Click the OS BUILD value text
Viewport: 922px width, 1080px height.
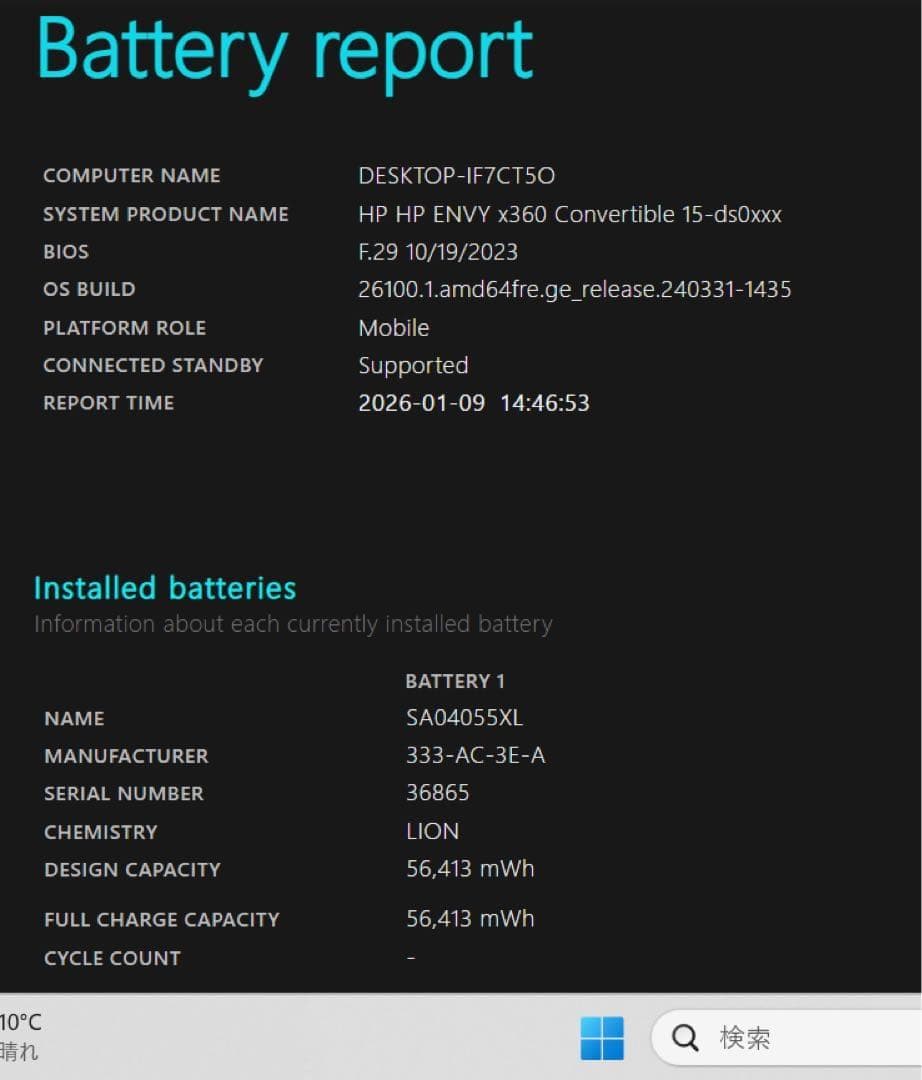pyautogui.click(x=575, y=289)
